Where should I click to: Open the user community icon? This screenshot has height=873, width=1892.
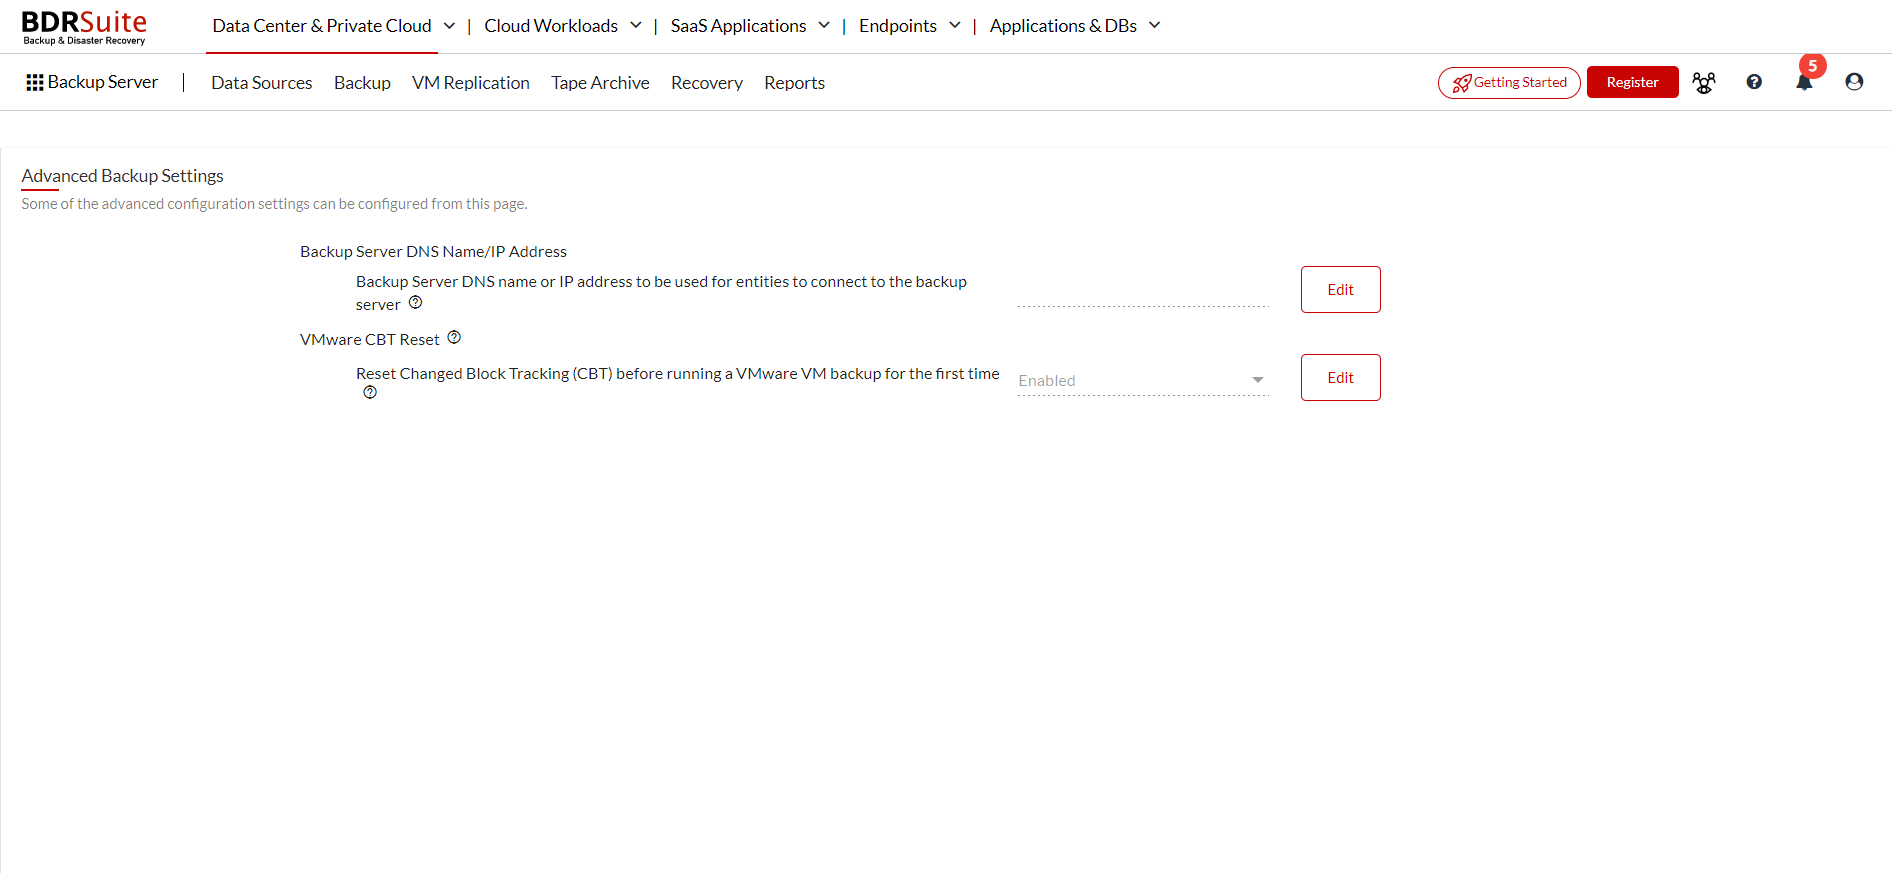1704,83
